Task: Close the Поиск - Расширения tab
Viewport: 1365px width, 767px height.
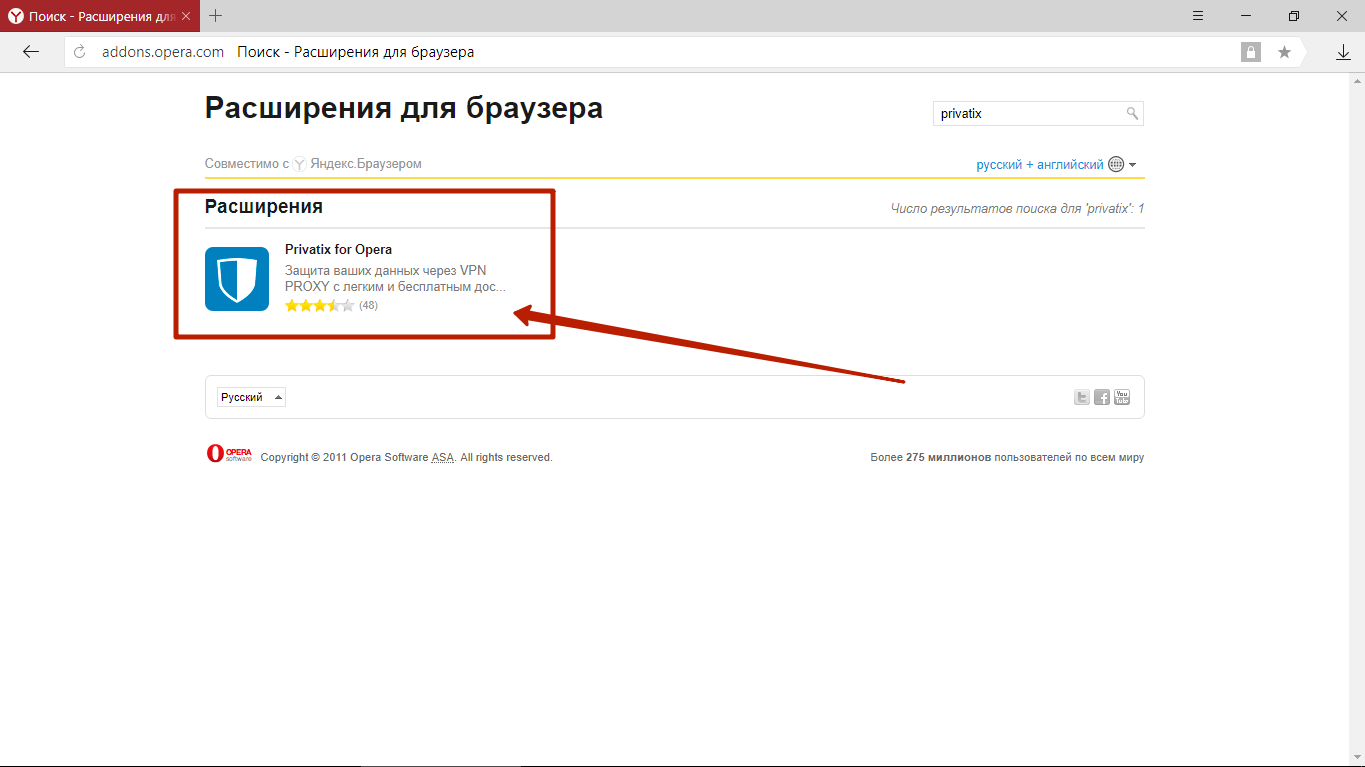Action: coord(186,16)
